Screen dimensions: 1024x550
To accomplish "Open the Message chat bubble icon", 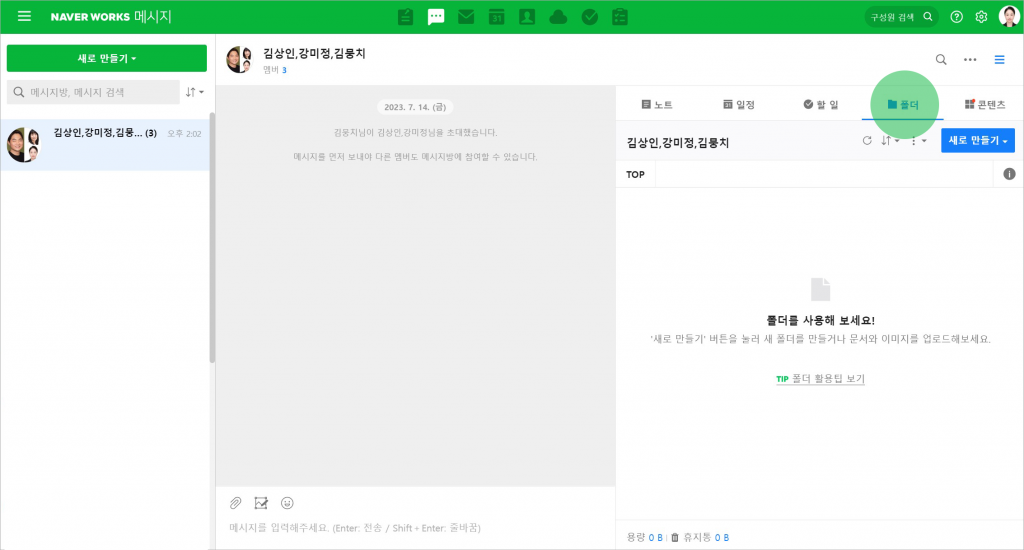I will click(436, 17).
